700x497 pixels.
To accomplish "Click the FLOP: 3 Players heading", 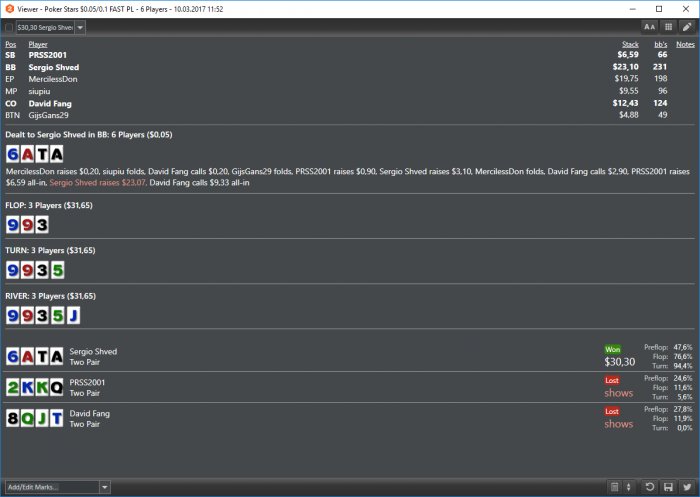I will tap(49, 205).
